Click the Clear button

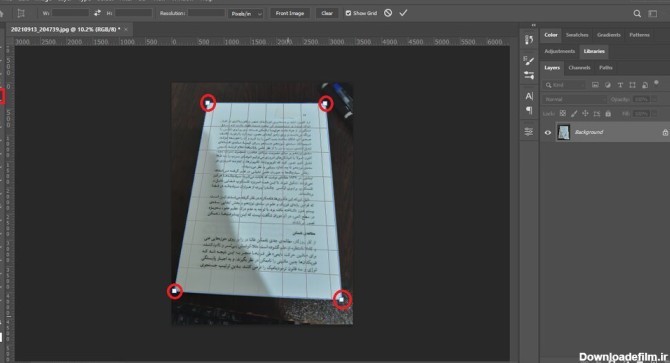[327, 13]
